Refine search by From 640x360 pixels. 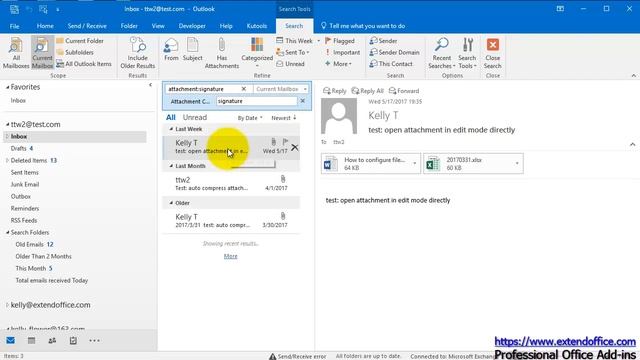point(171,49)
